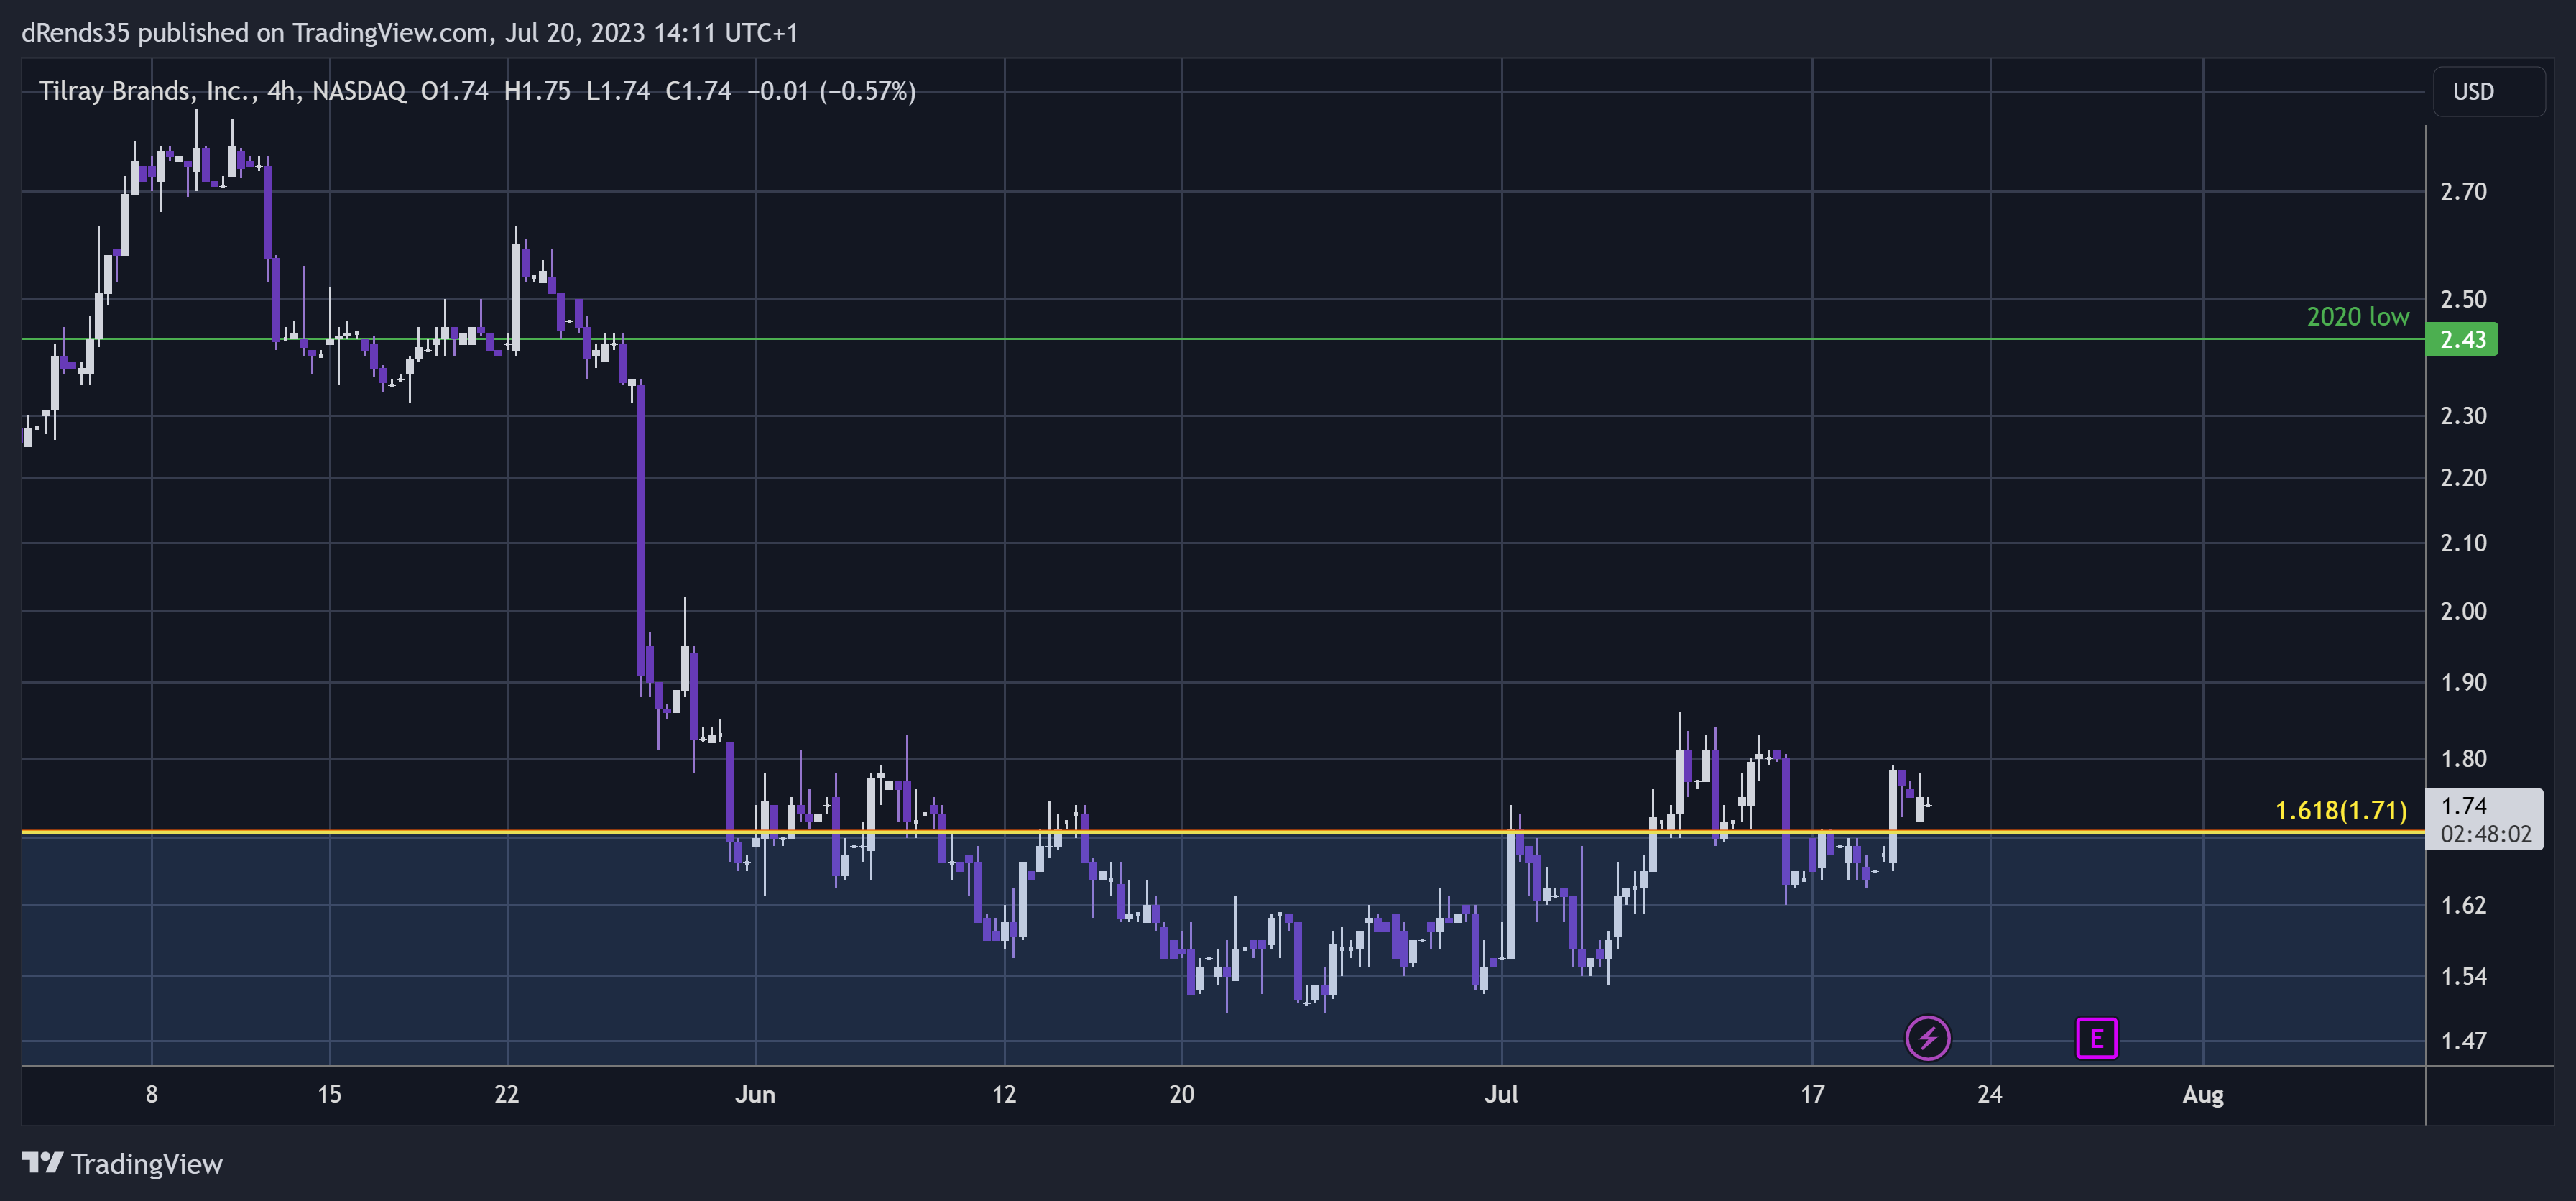Click the 24 date label on time axis

[1990, 1095]
